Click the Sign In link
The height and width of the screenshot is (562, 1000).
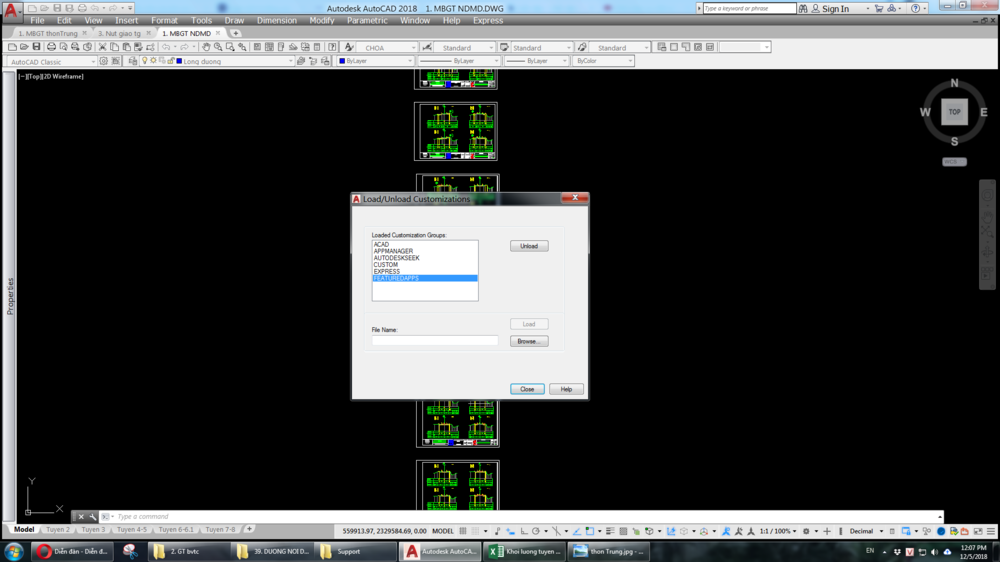click(x=835, y=9)
